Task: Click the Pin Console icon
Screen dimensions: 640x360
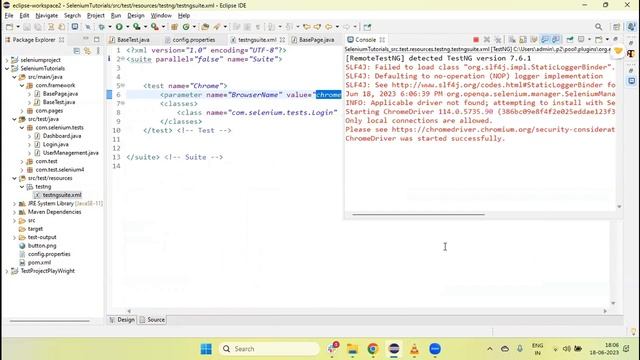Action: coord(570,40)
